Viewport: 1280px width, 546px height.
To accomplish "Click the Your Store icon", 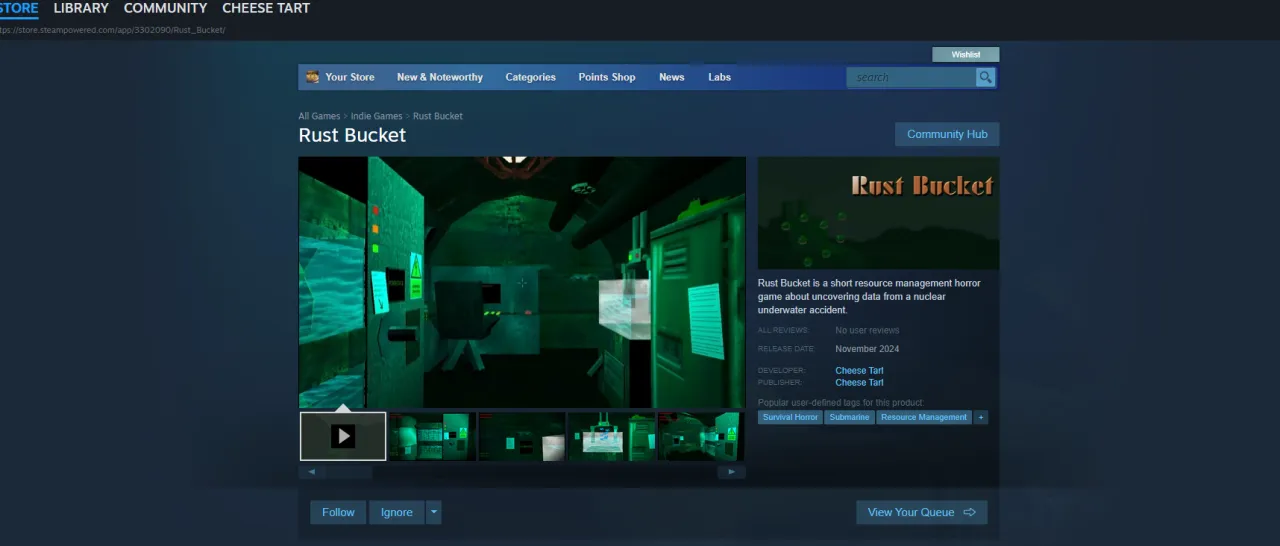I will pos(312,77).
